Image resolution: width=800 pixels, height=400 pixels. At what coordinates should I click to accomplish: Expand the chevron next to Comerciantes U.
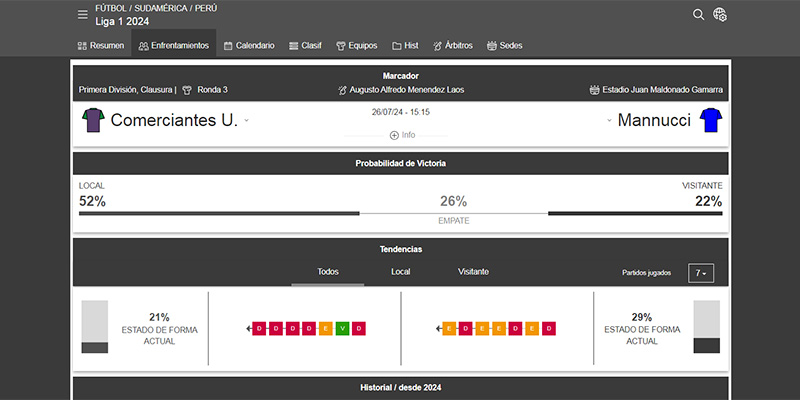pyautogui.click(x=246, y=121)
